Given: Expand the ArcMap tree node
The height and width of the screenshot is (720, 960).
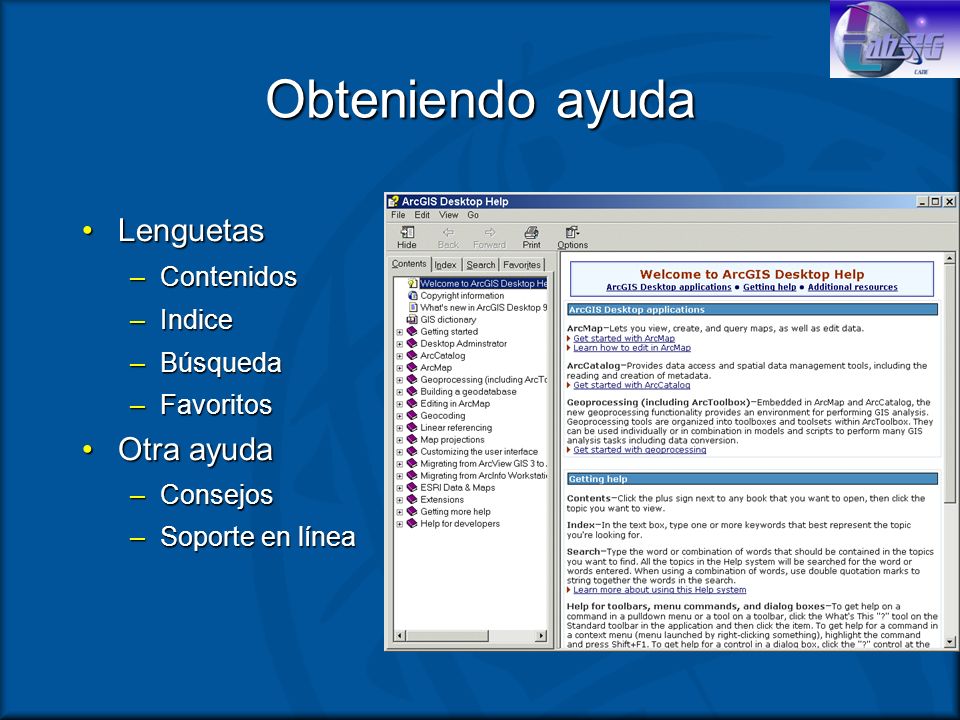Looking at the screenshot, I should click(x=399, y=369).
